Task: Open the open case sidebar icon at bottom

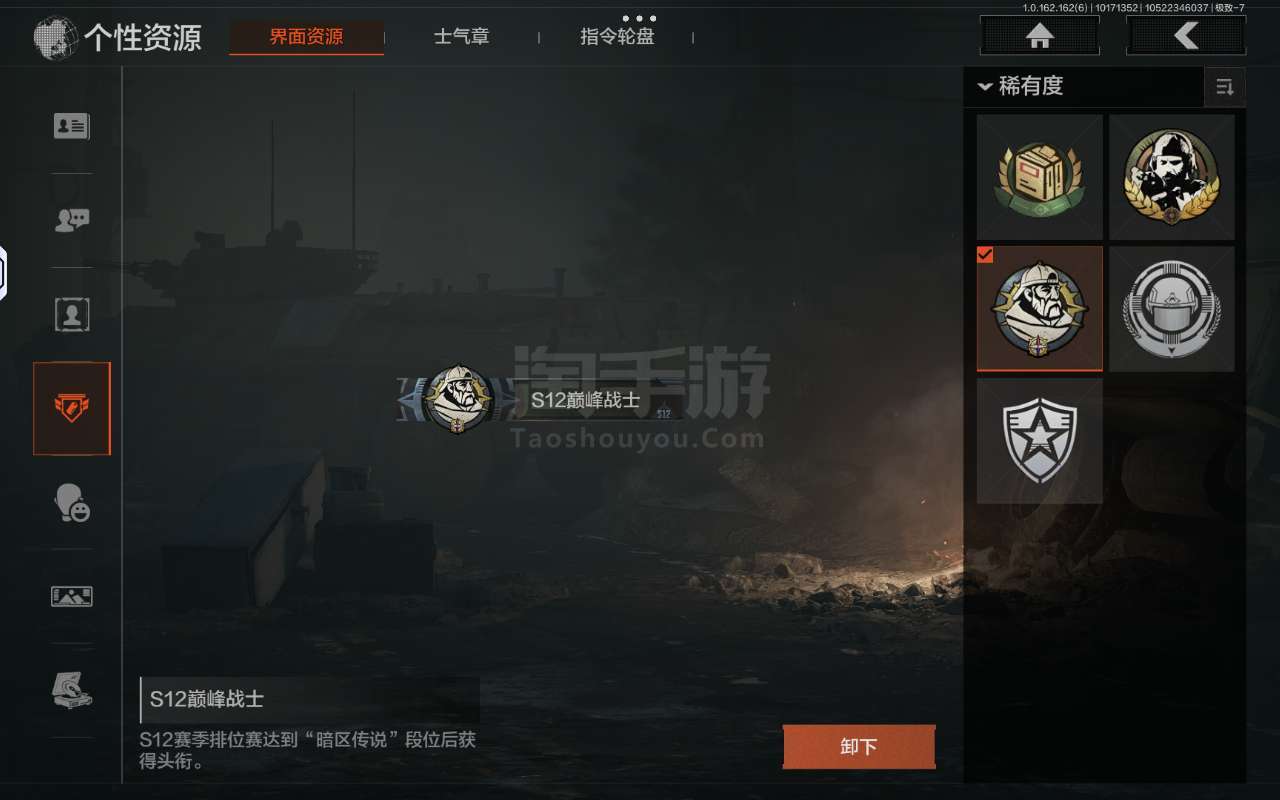Action: (x=72, y=690)
